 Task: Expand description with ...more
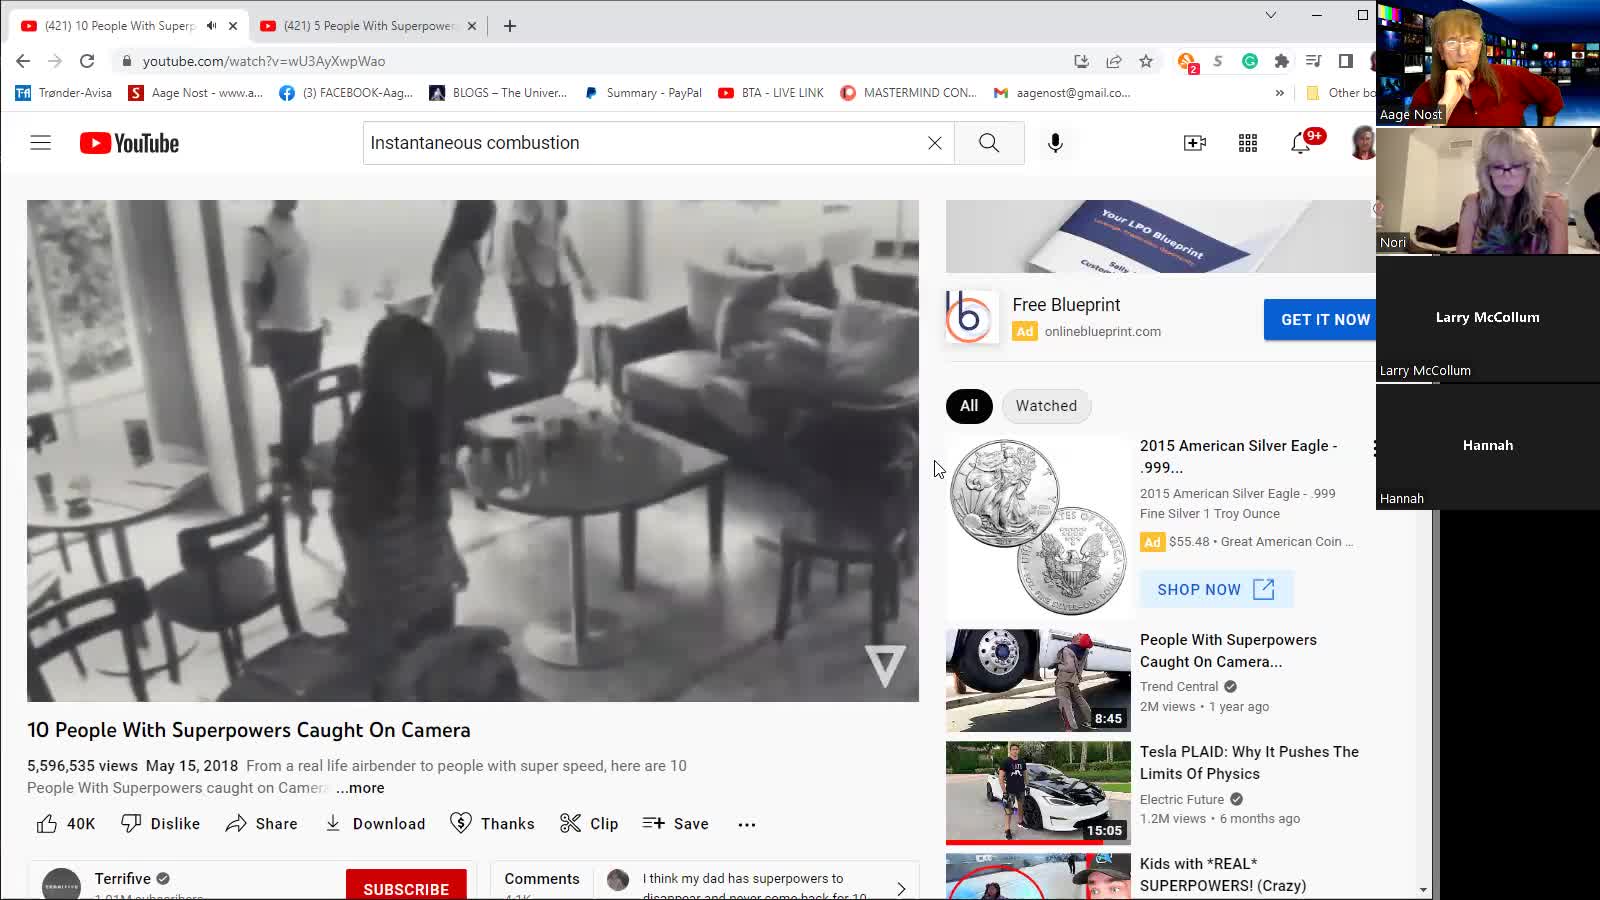click(x=360, y=788)
